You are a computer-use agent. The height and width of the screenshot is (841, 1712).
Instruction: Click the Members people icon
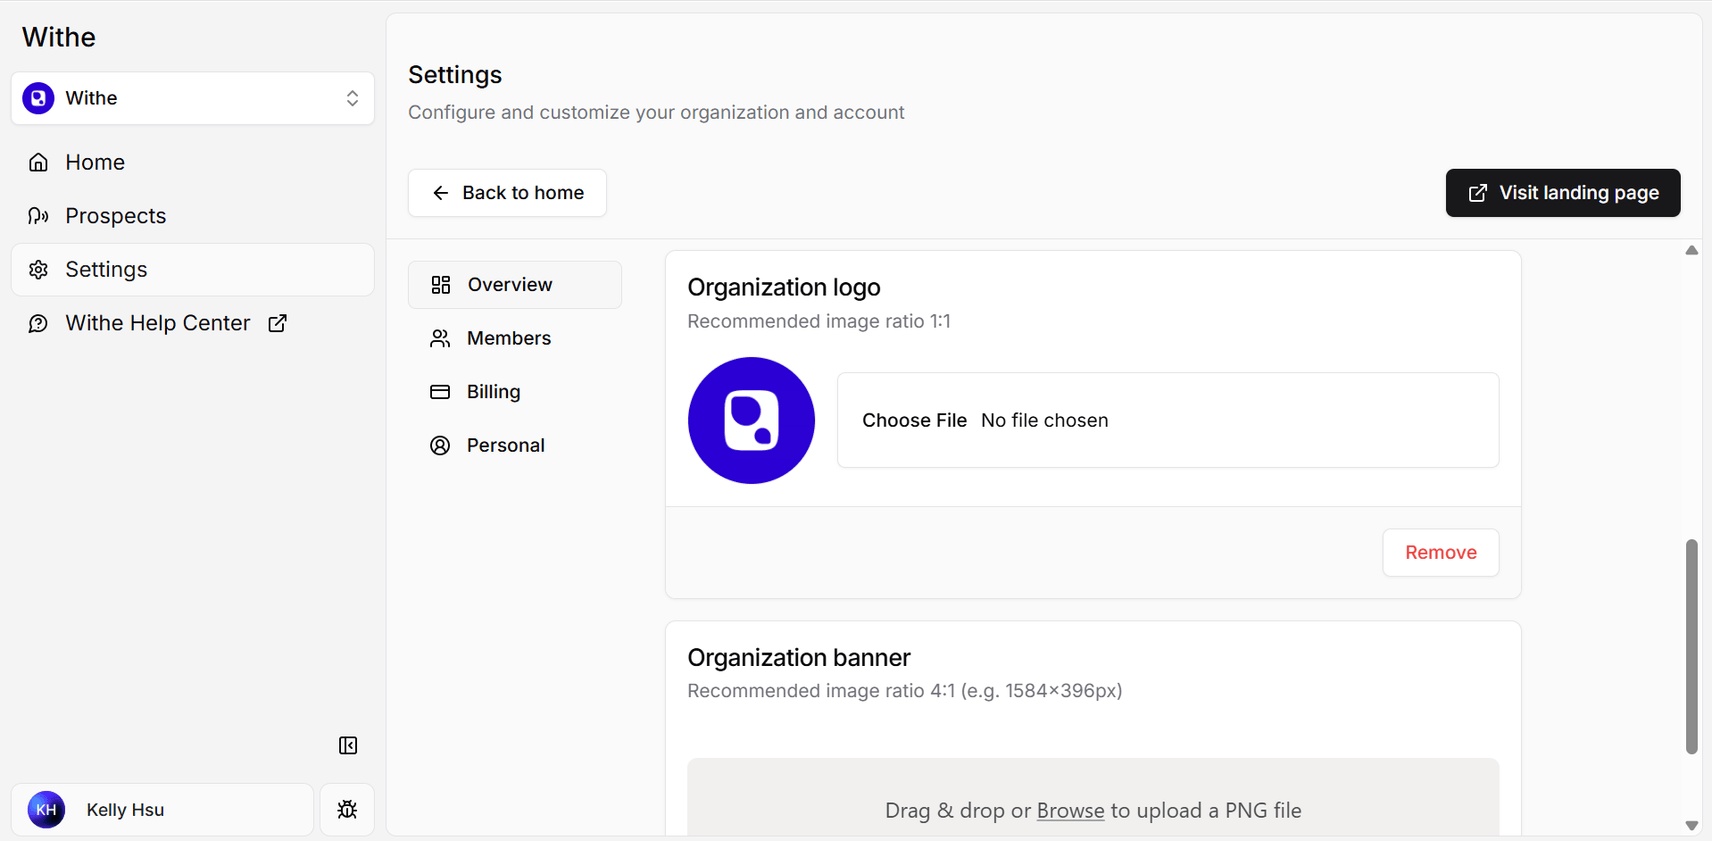(x=440, y=338)
